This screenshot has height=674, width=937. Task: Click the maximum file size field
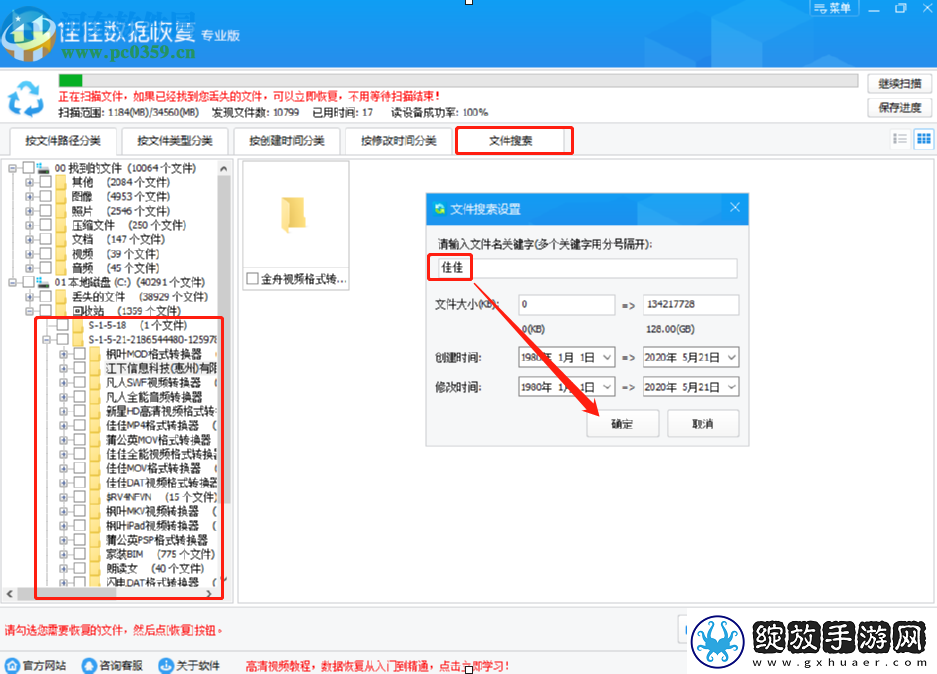(x=691, y=305)
